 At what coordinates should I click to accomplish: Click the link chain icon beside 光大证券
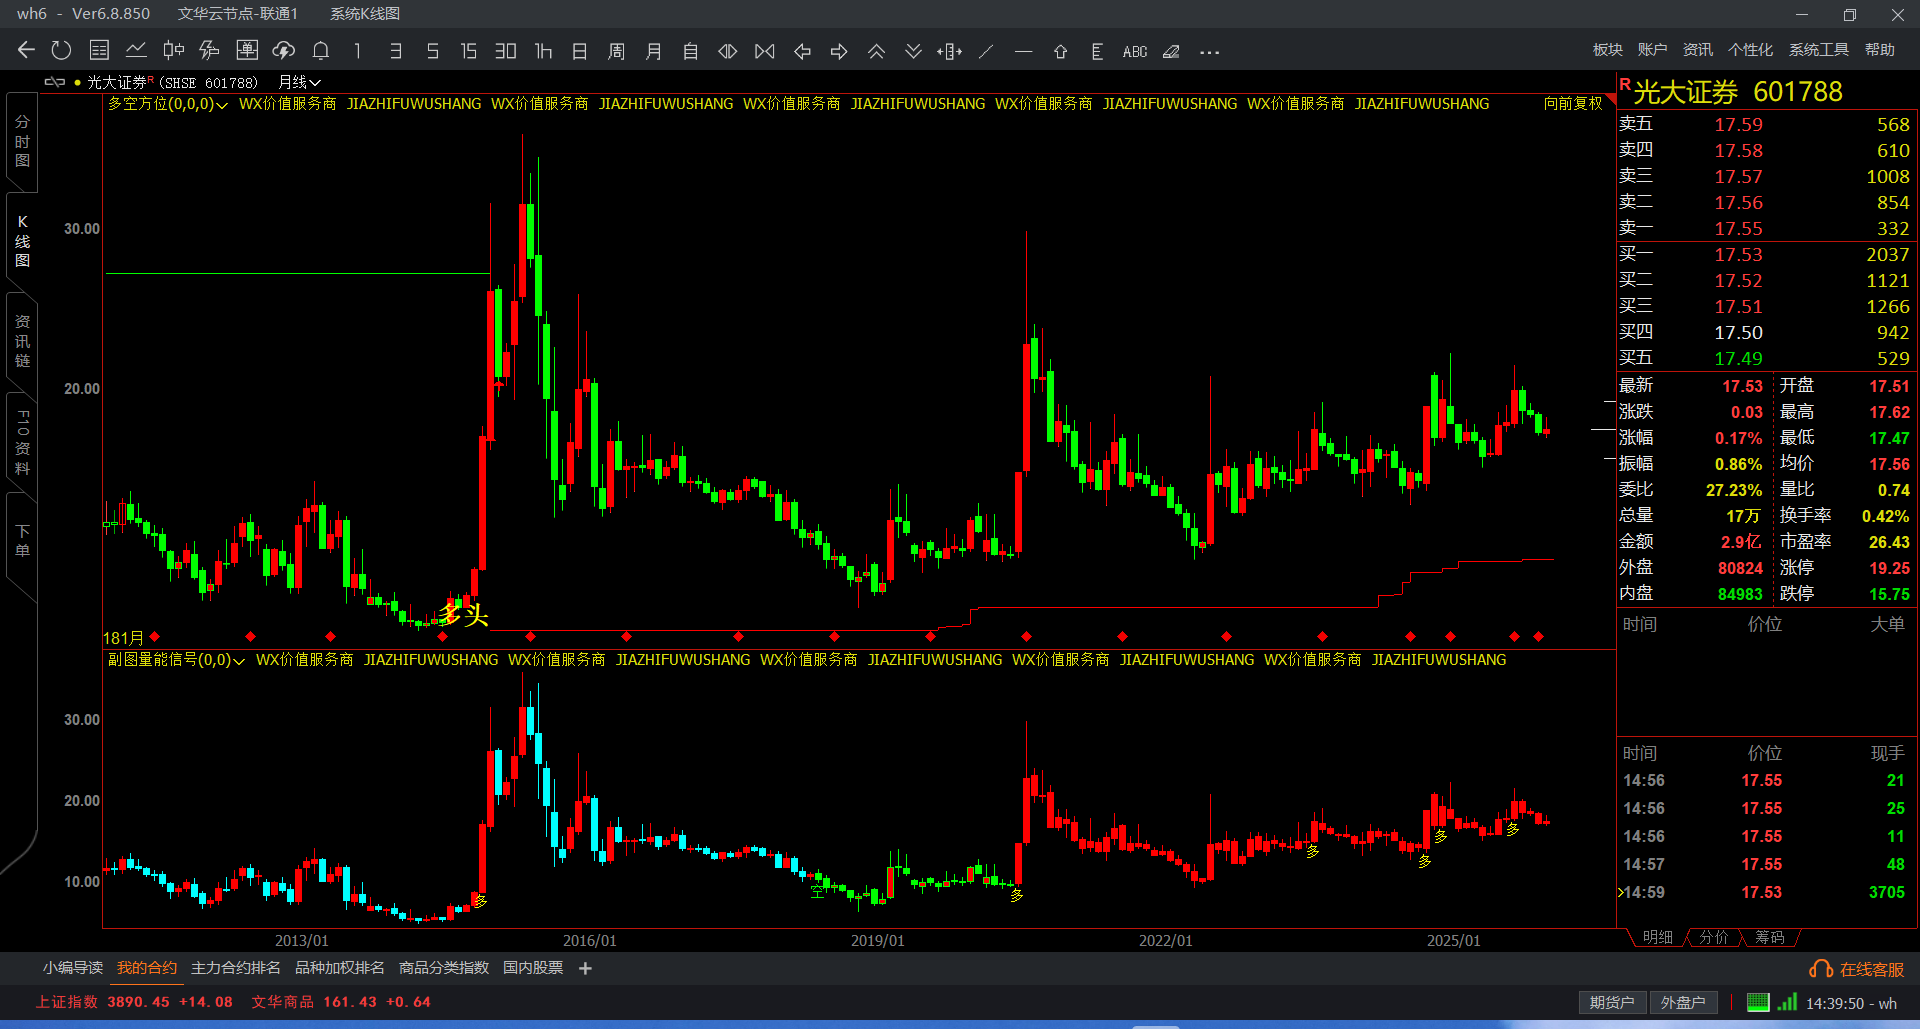coord(55,82)
